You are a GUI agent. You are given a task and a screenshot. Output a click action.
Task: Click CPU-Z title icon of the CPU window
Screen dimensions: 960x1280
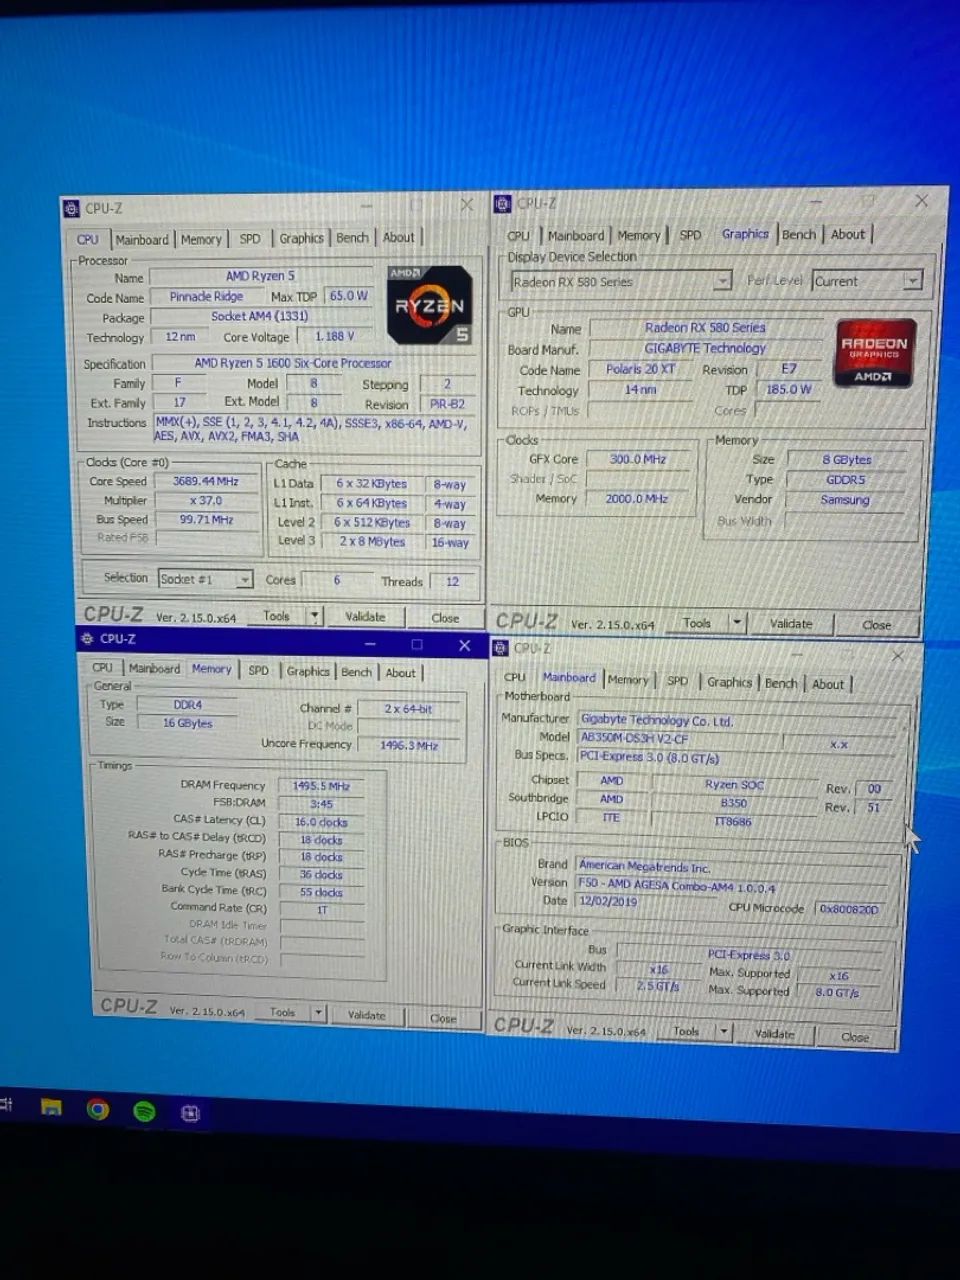click(x=71, y=208)
